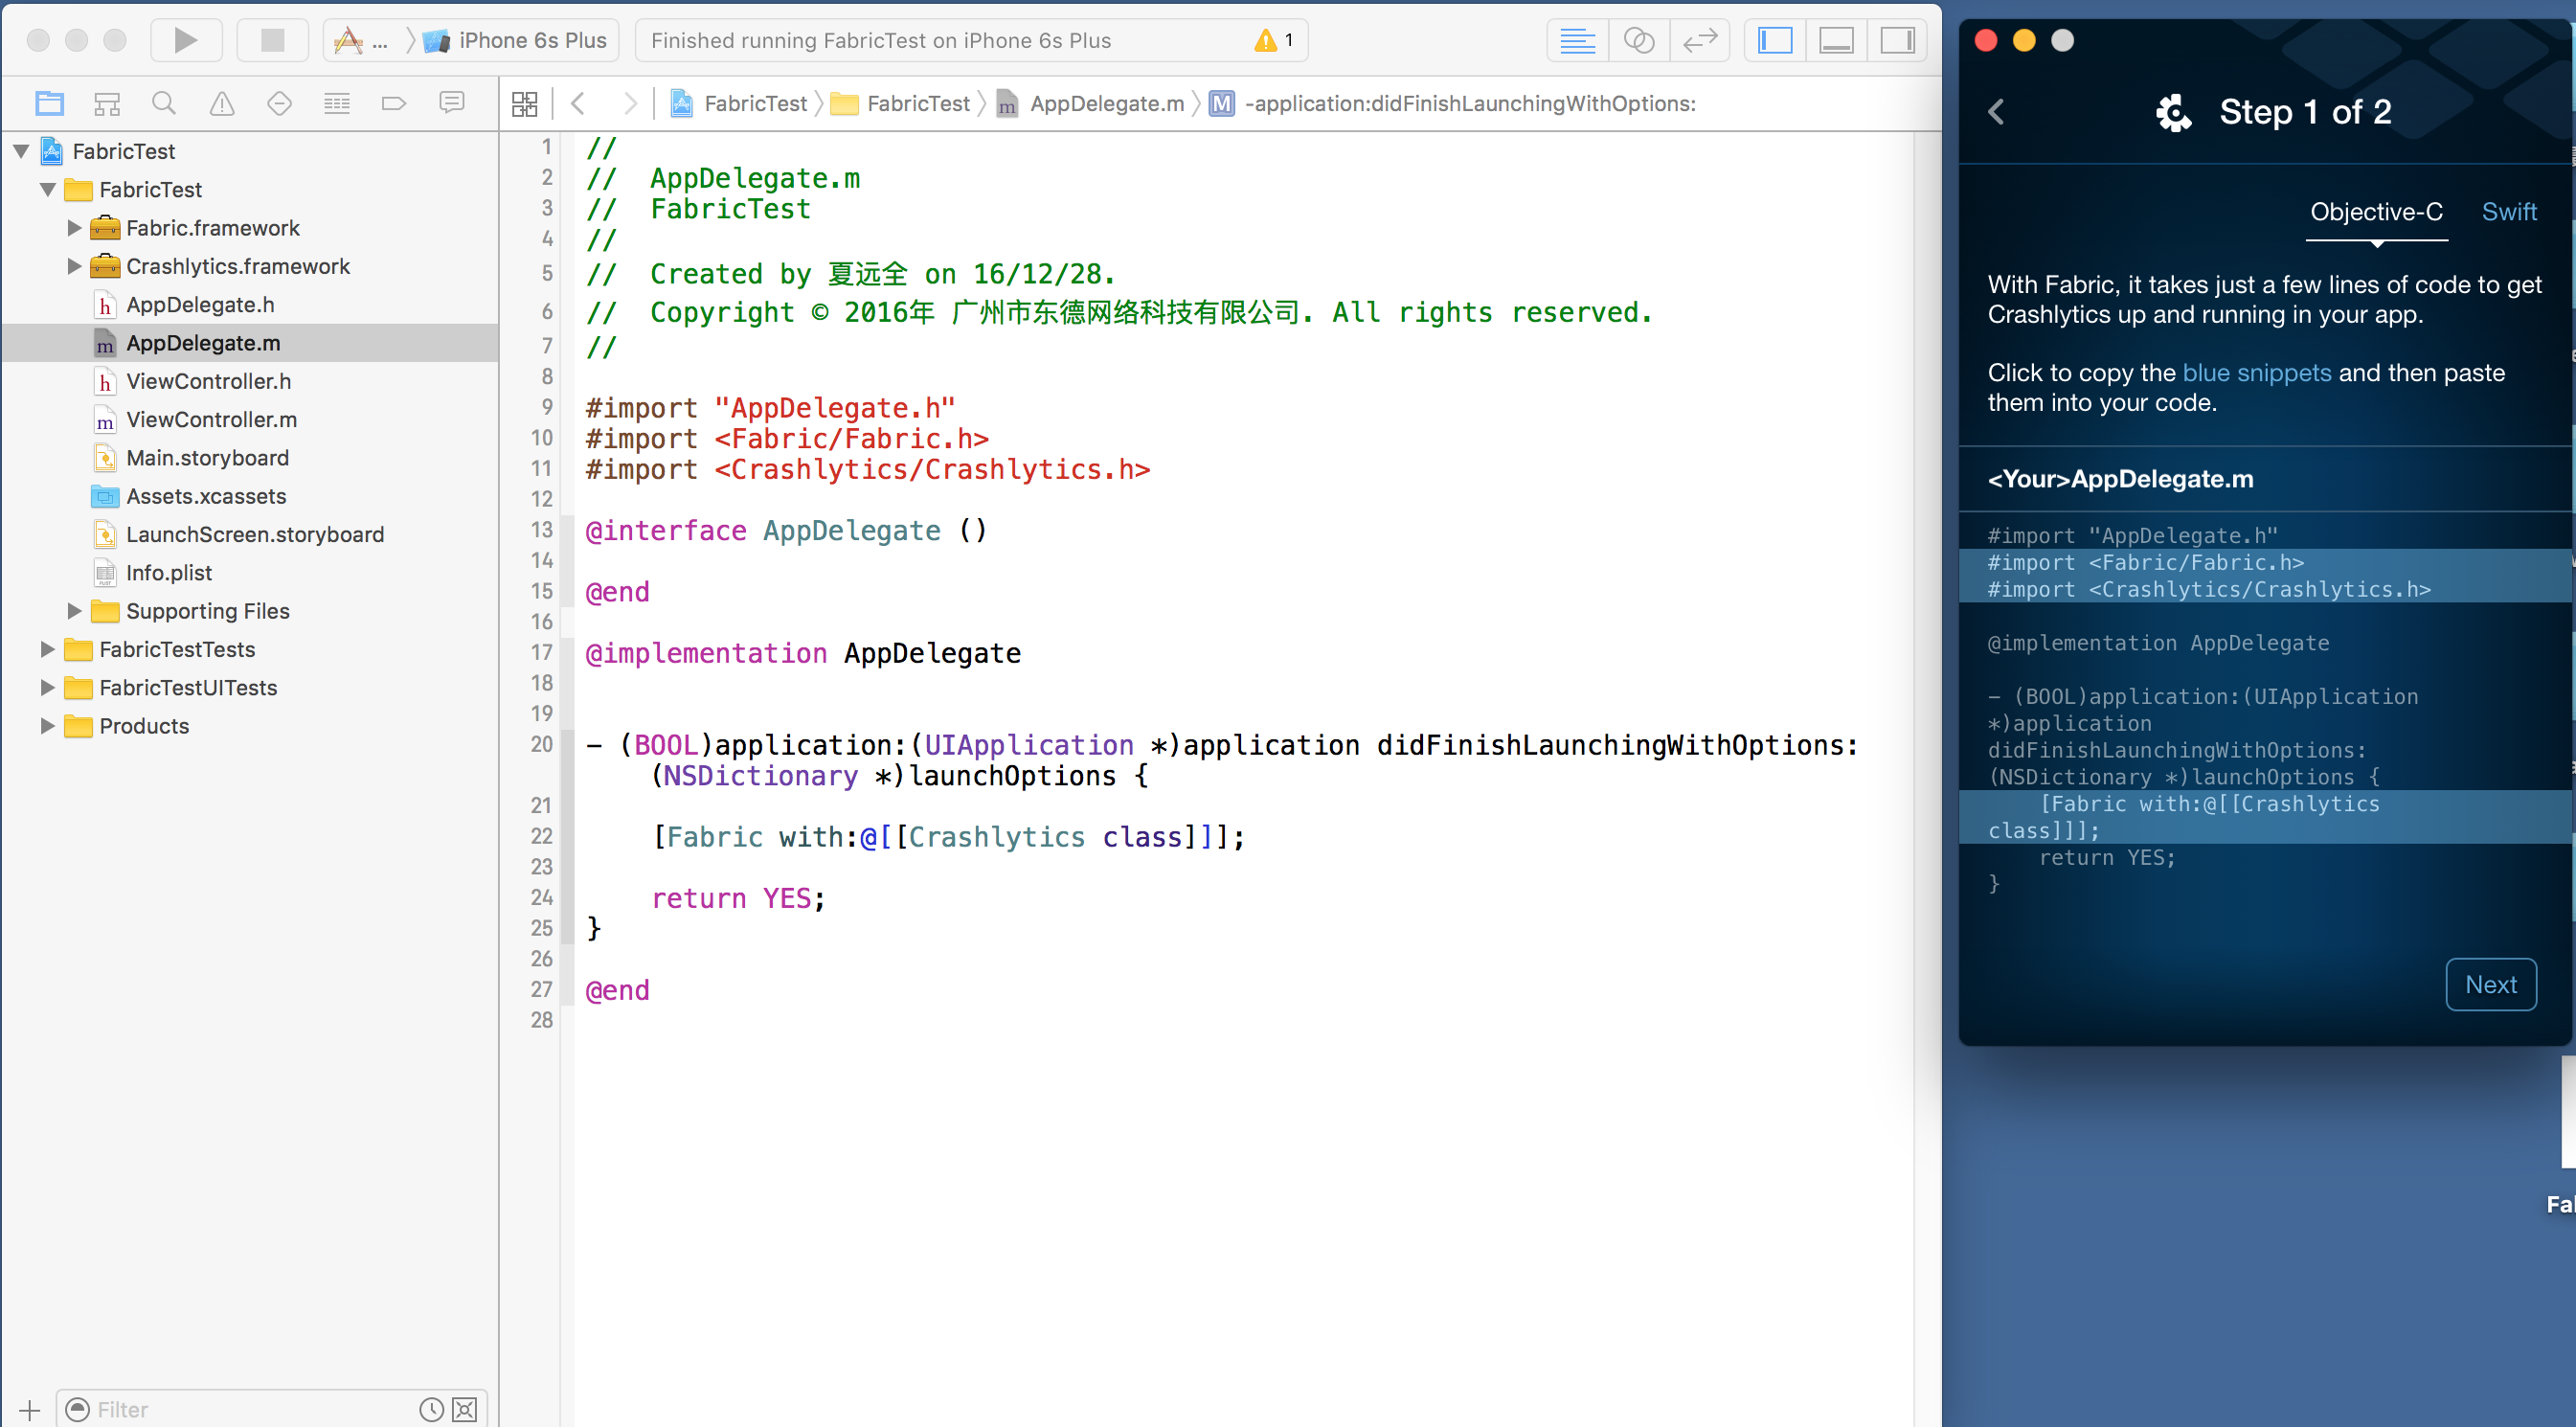Open the Breakpoint navigator icon
Image resolution: width=2576 pixels, height=1427 pixels.
(394, 103)
